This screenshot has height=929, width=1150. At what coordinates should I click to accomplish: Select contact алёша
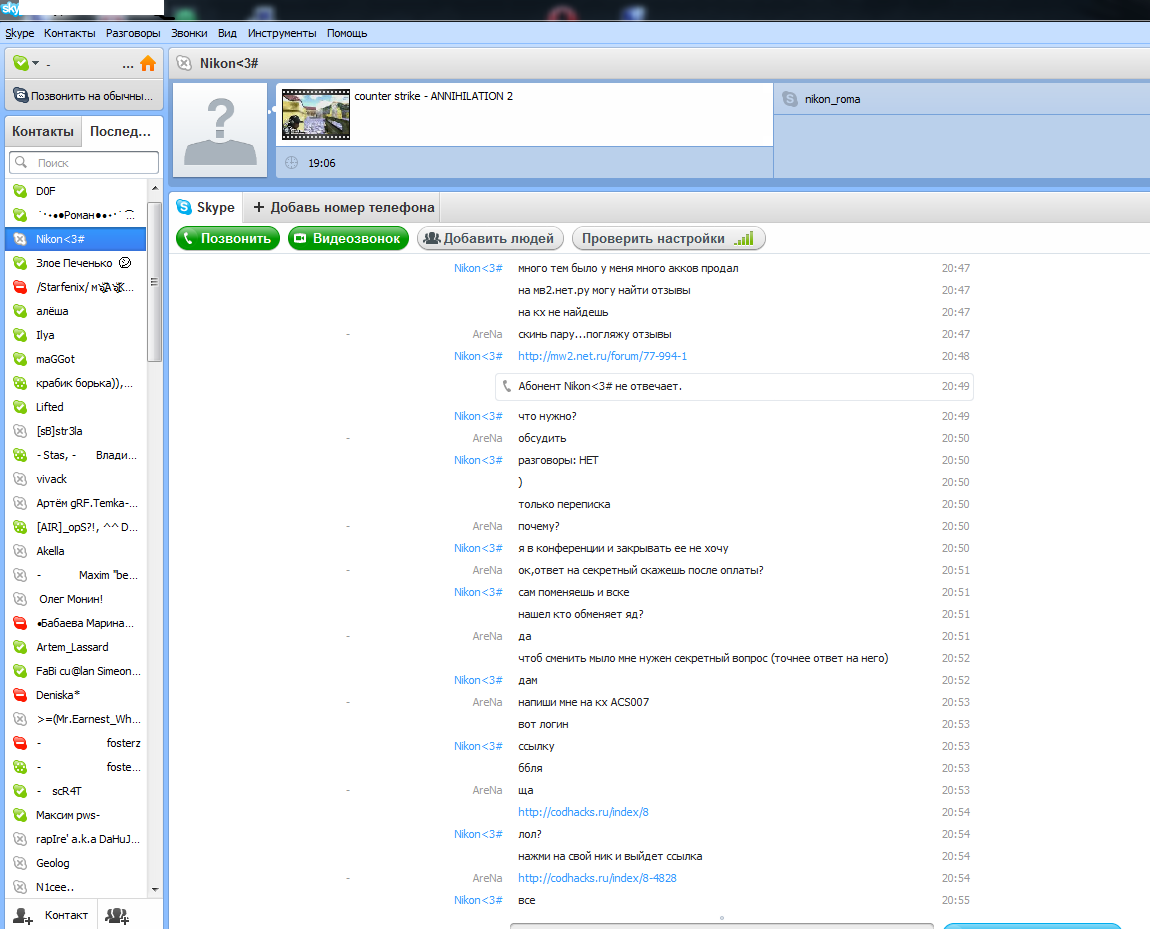coord(76,311)
